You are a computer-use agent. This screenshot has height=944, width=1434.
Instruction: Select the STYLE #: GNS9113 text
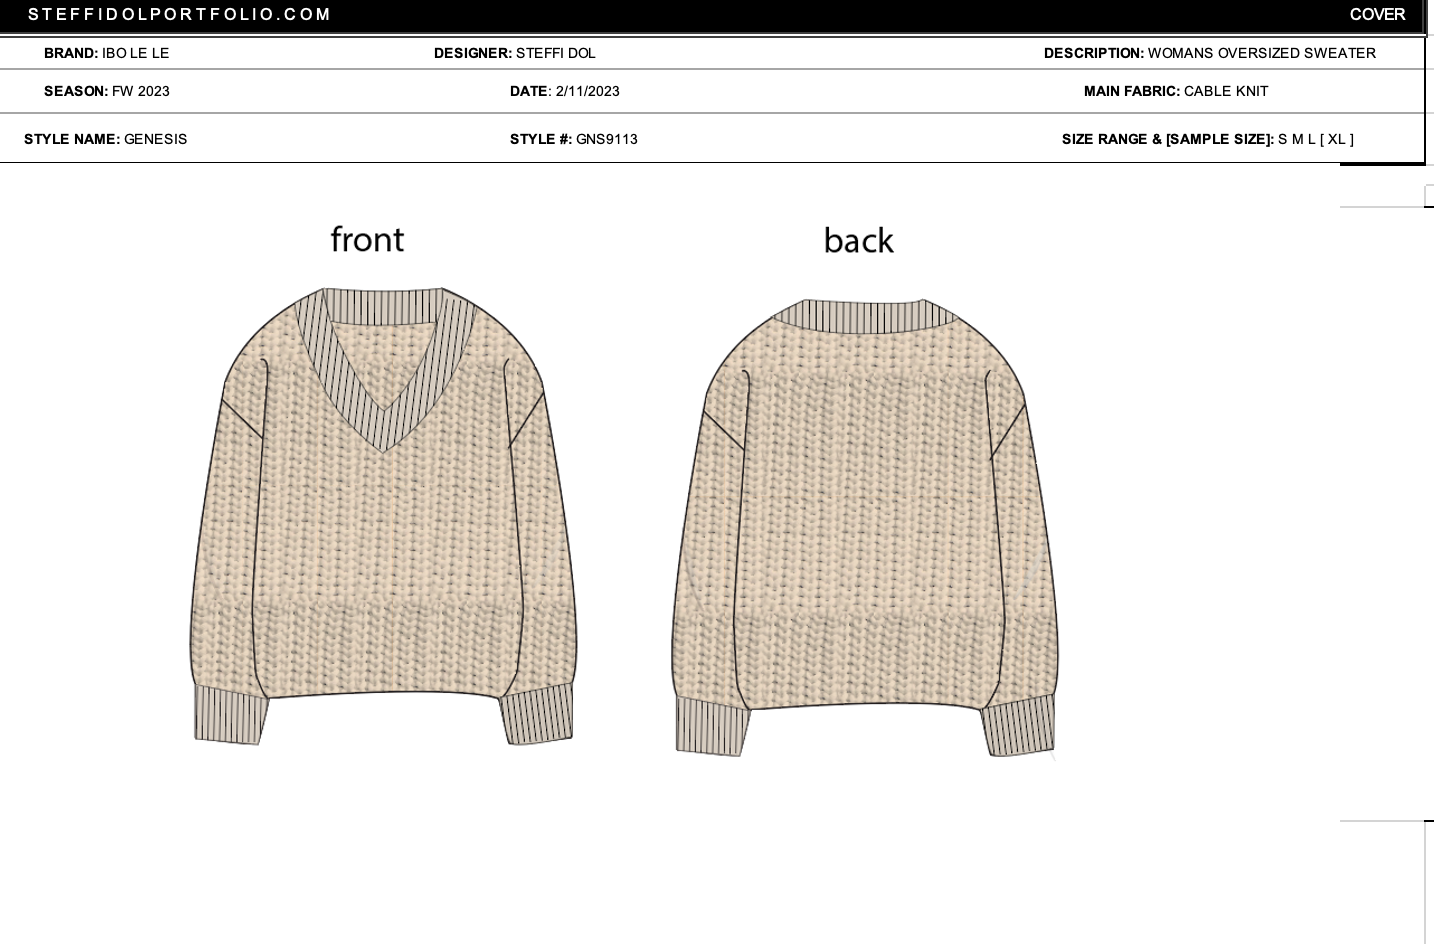[x=574, y=139]
